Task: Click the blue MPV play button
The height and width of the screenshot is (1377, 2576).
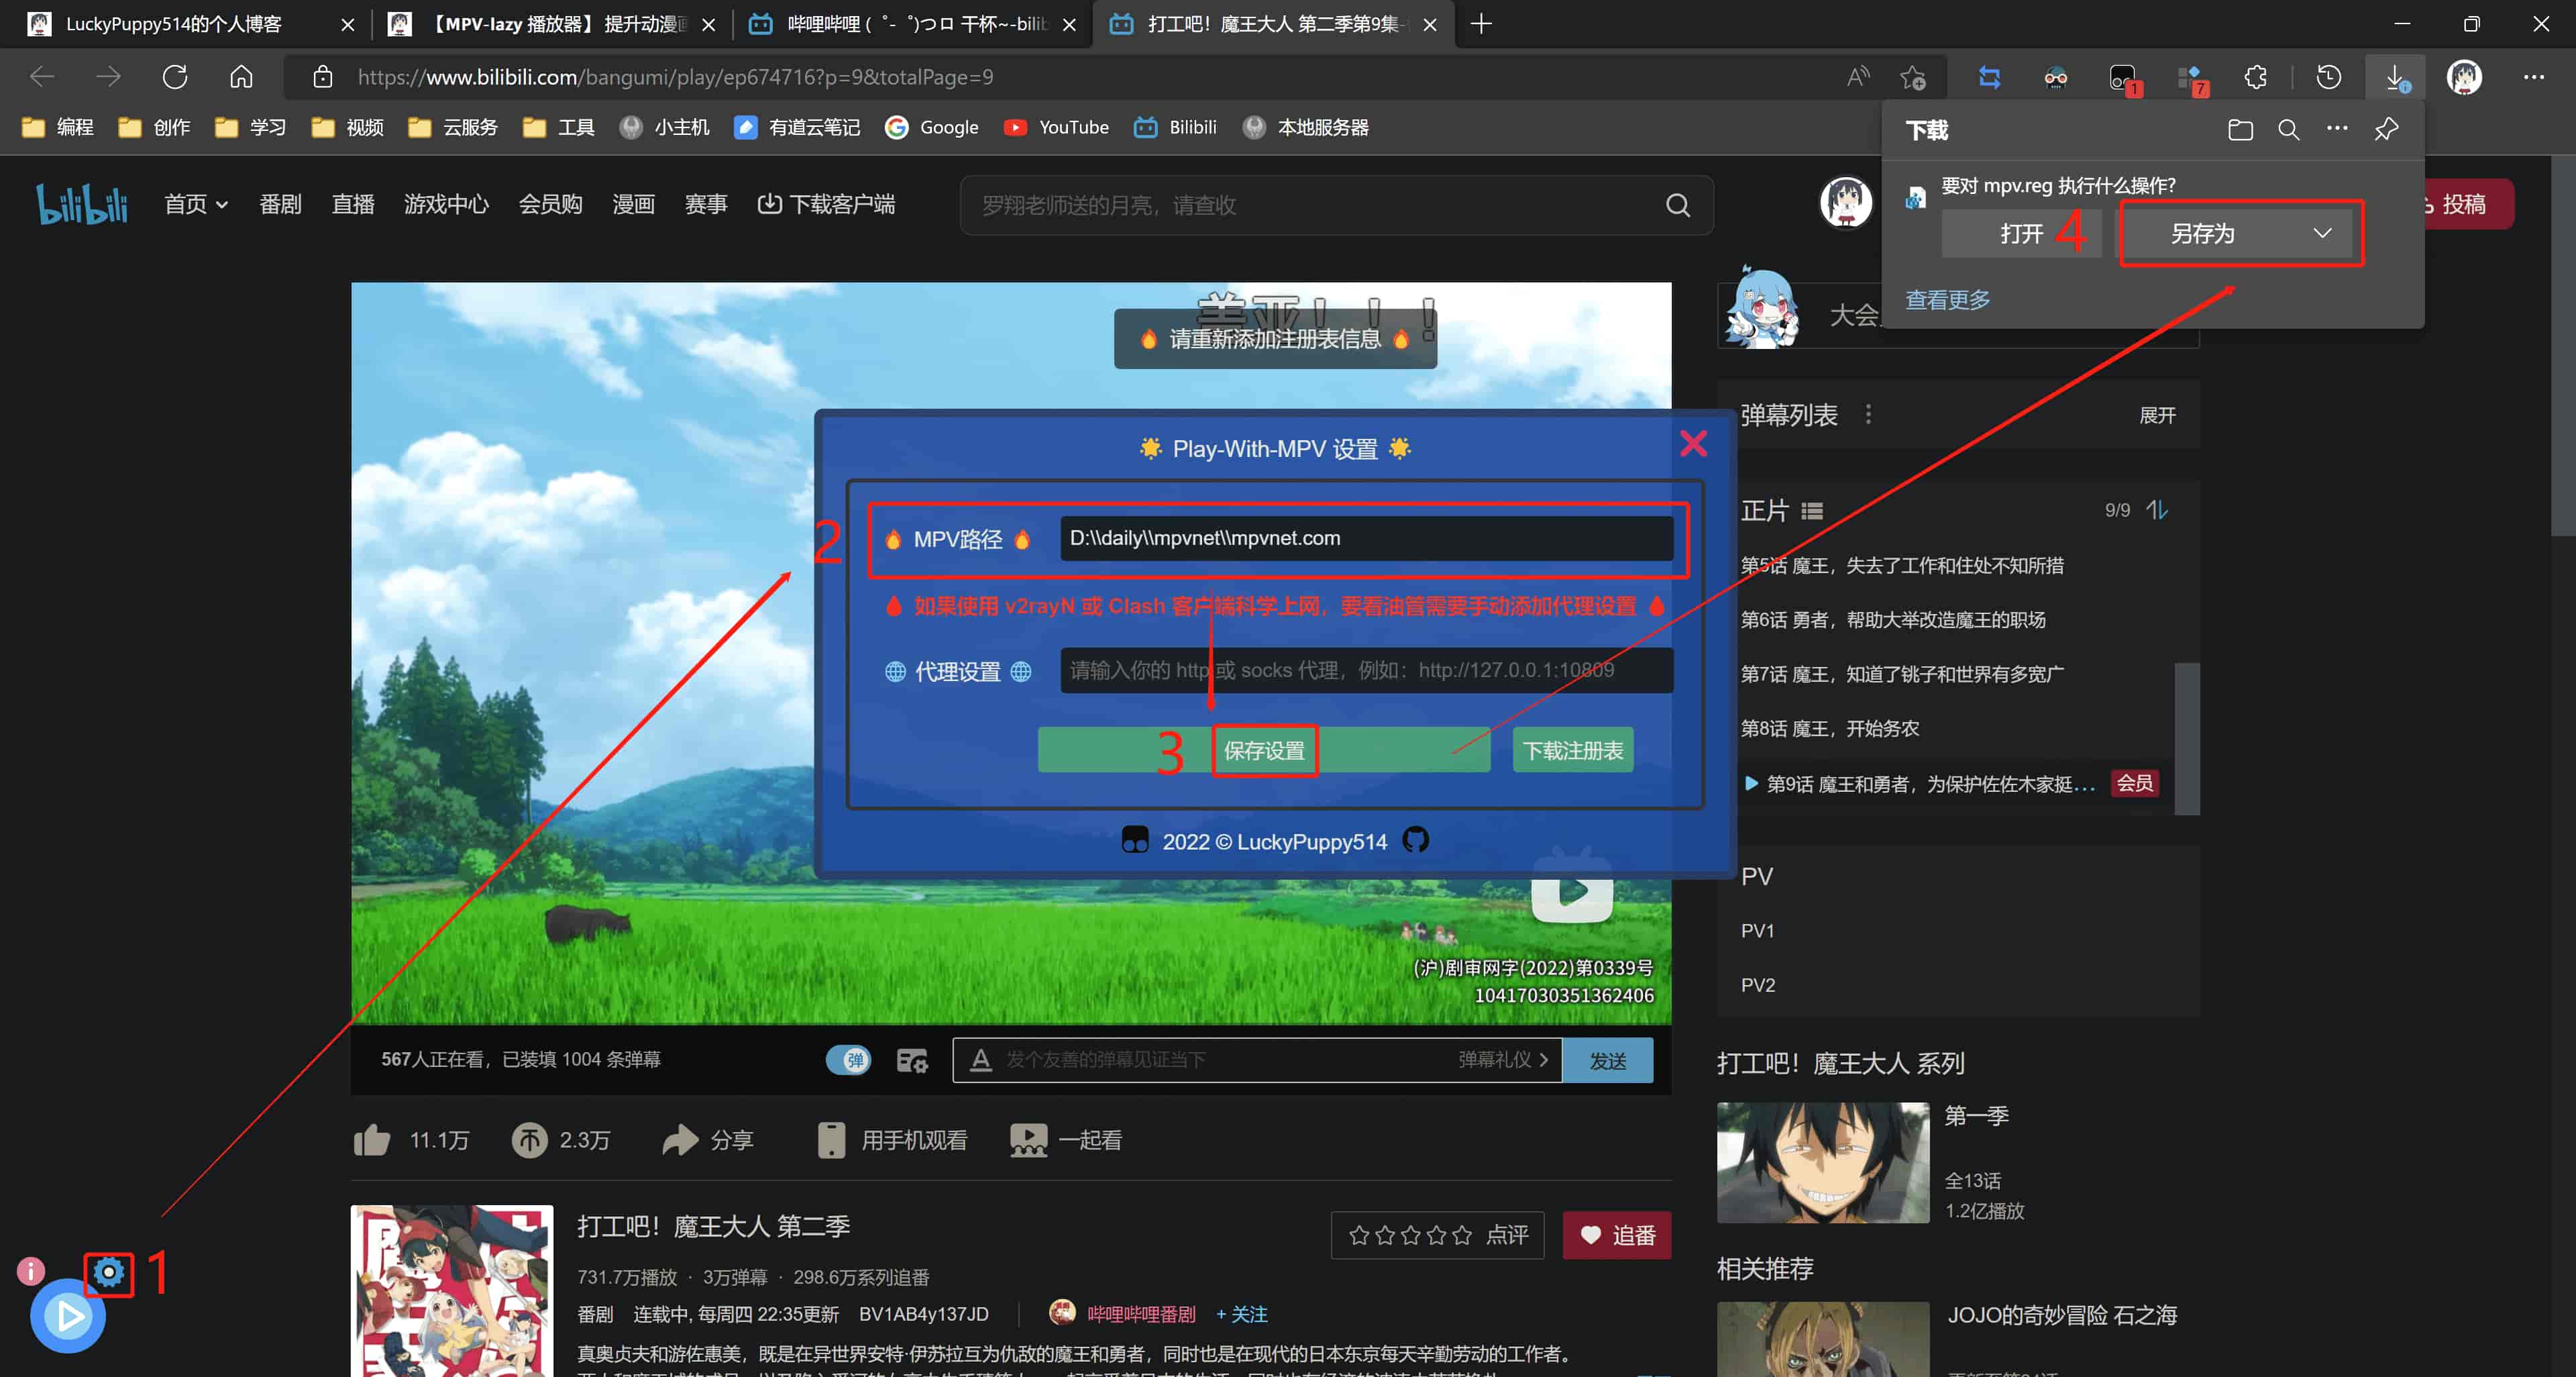Action: tap(68, 1316)
